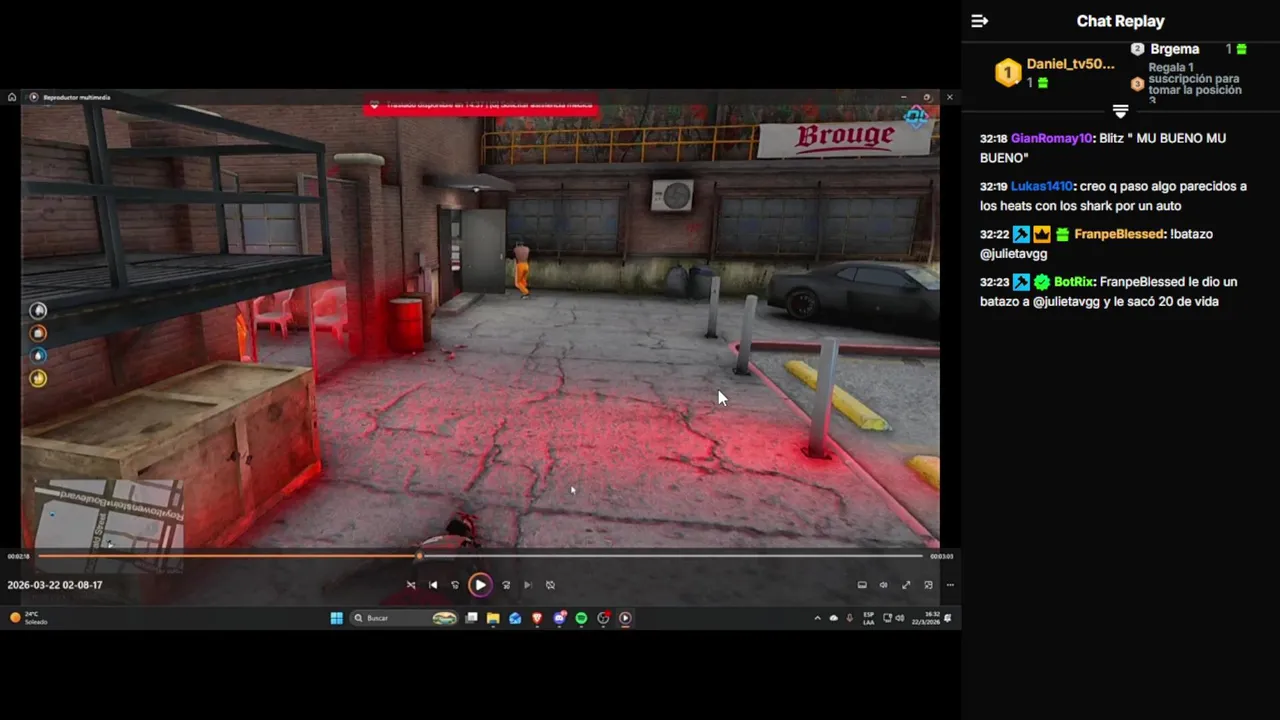
Task: Click video title 2026-03-22 02-08-17
Action: pyautogui.click(x=55, y=585)
